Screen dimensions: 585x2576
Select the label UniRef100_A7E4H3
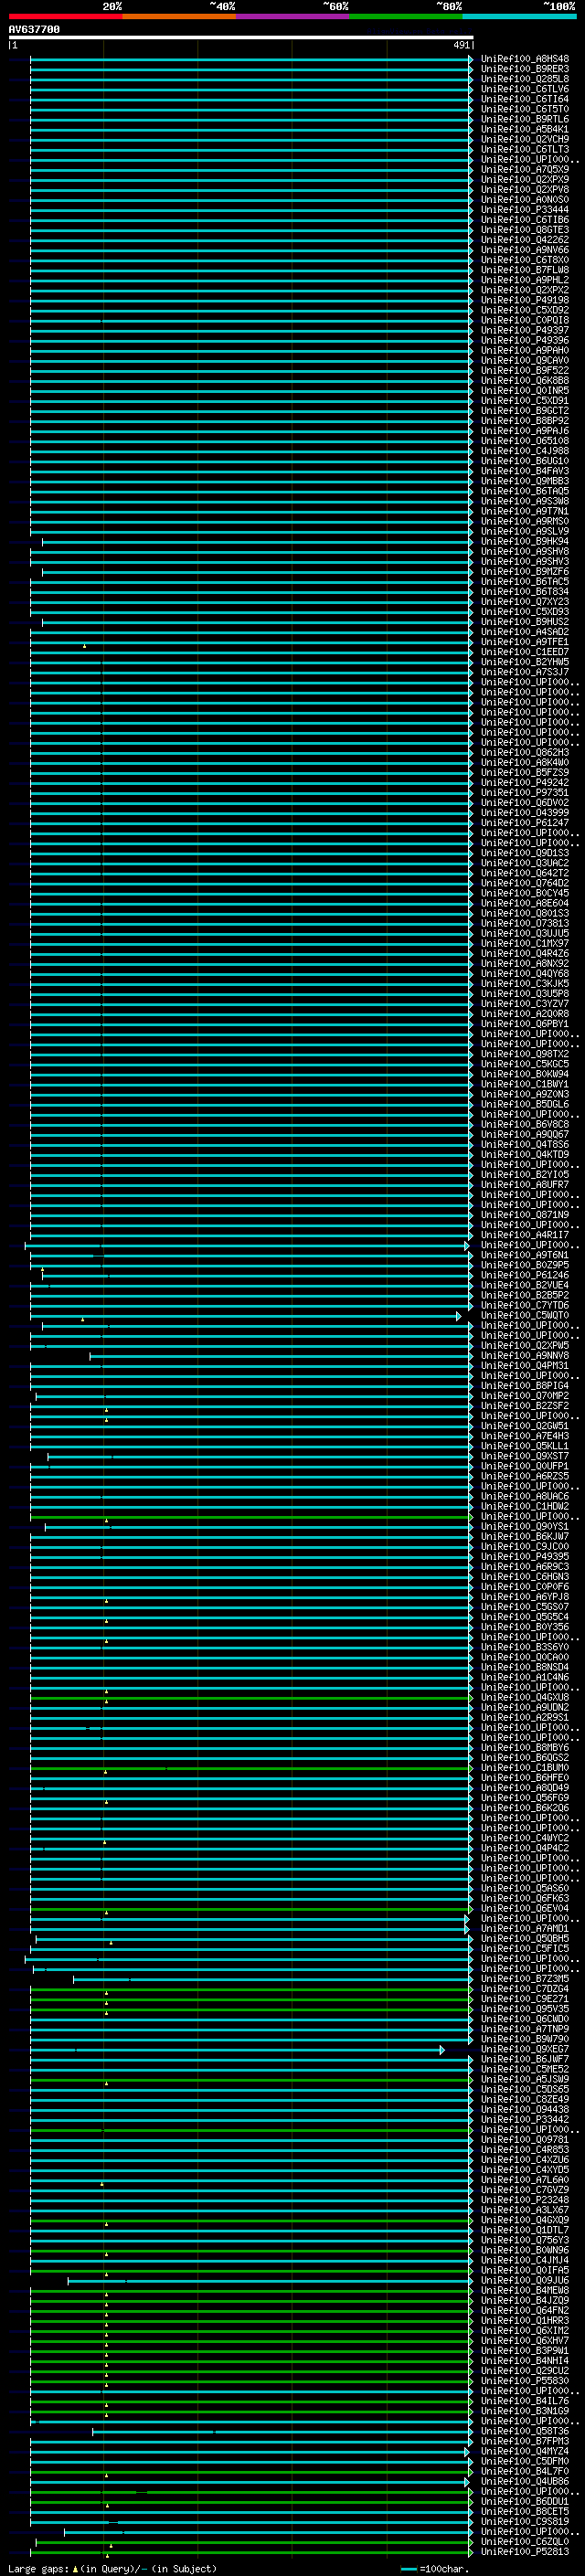coord(525,1436)
